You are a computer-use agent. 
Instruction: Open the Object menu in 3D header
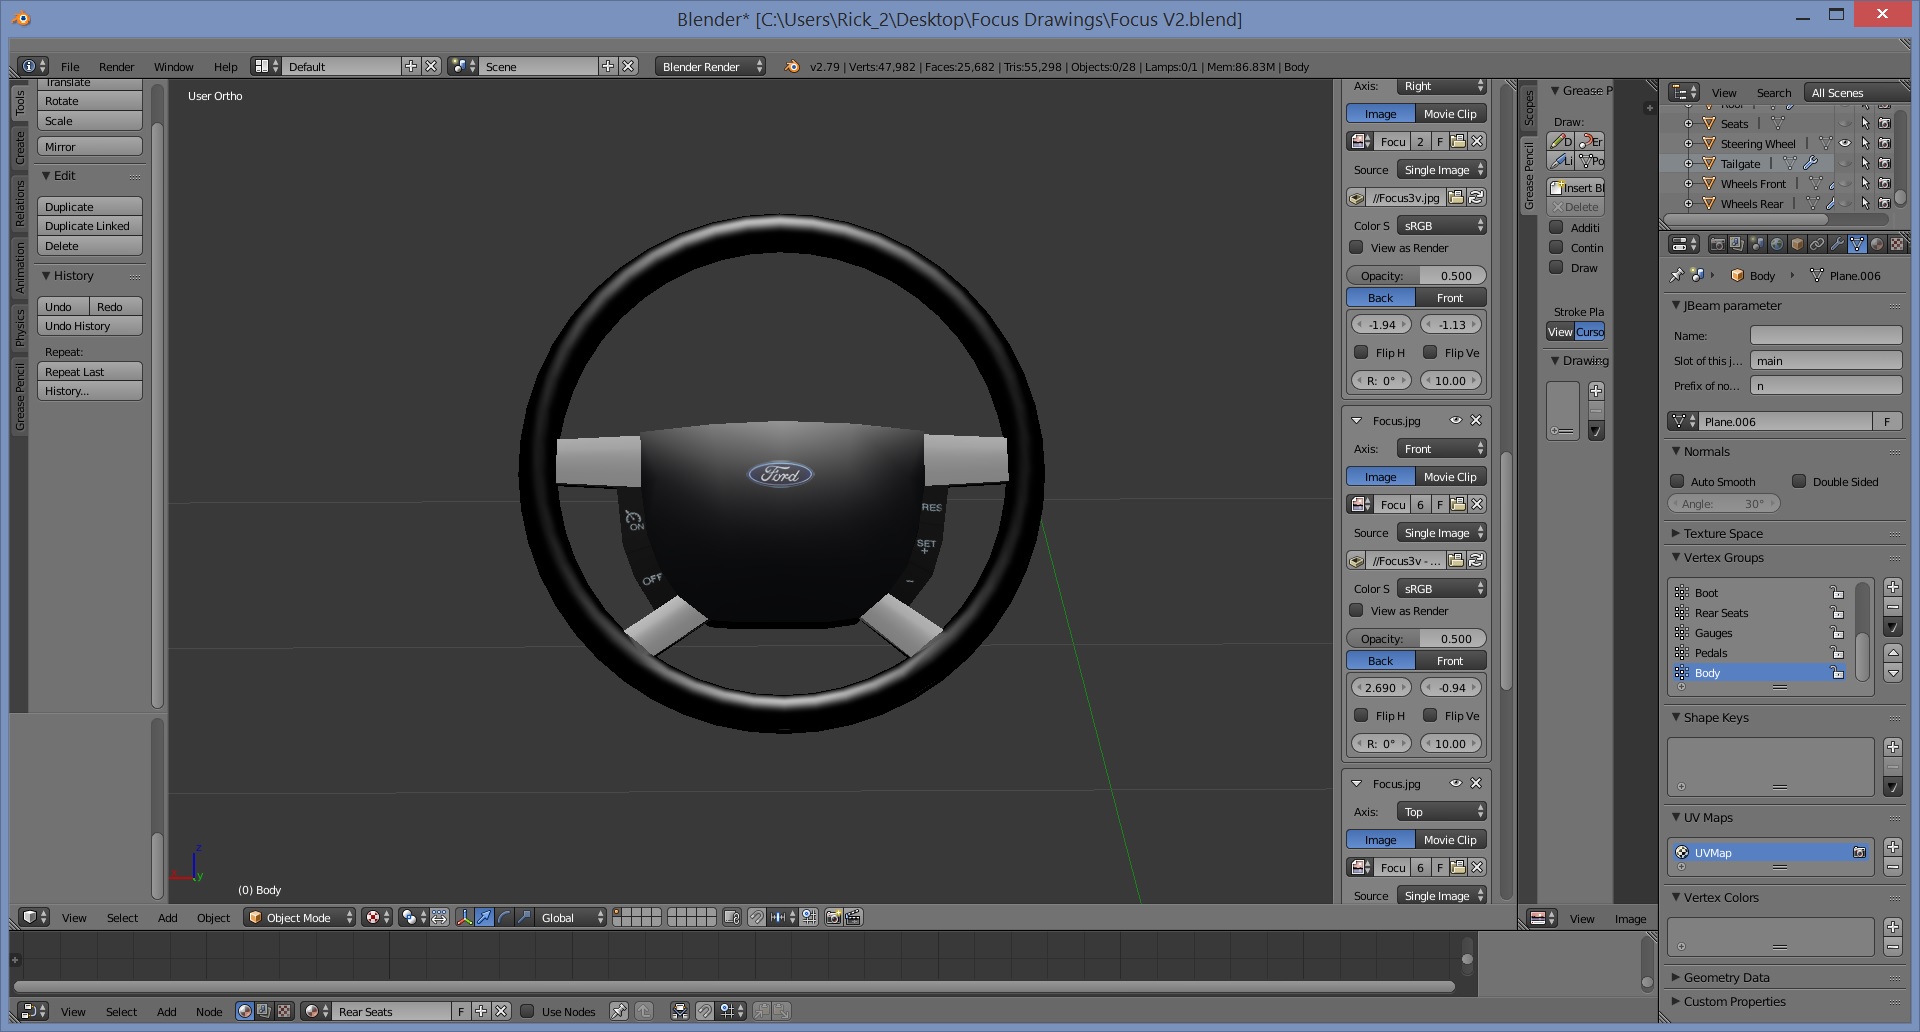click(x=213, y=917)
